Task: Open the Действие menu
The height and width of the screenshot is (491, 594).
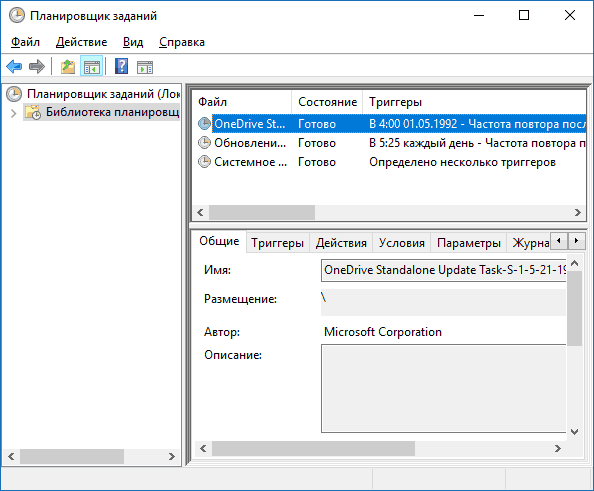Action: pos(81,42)
